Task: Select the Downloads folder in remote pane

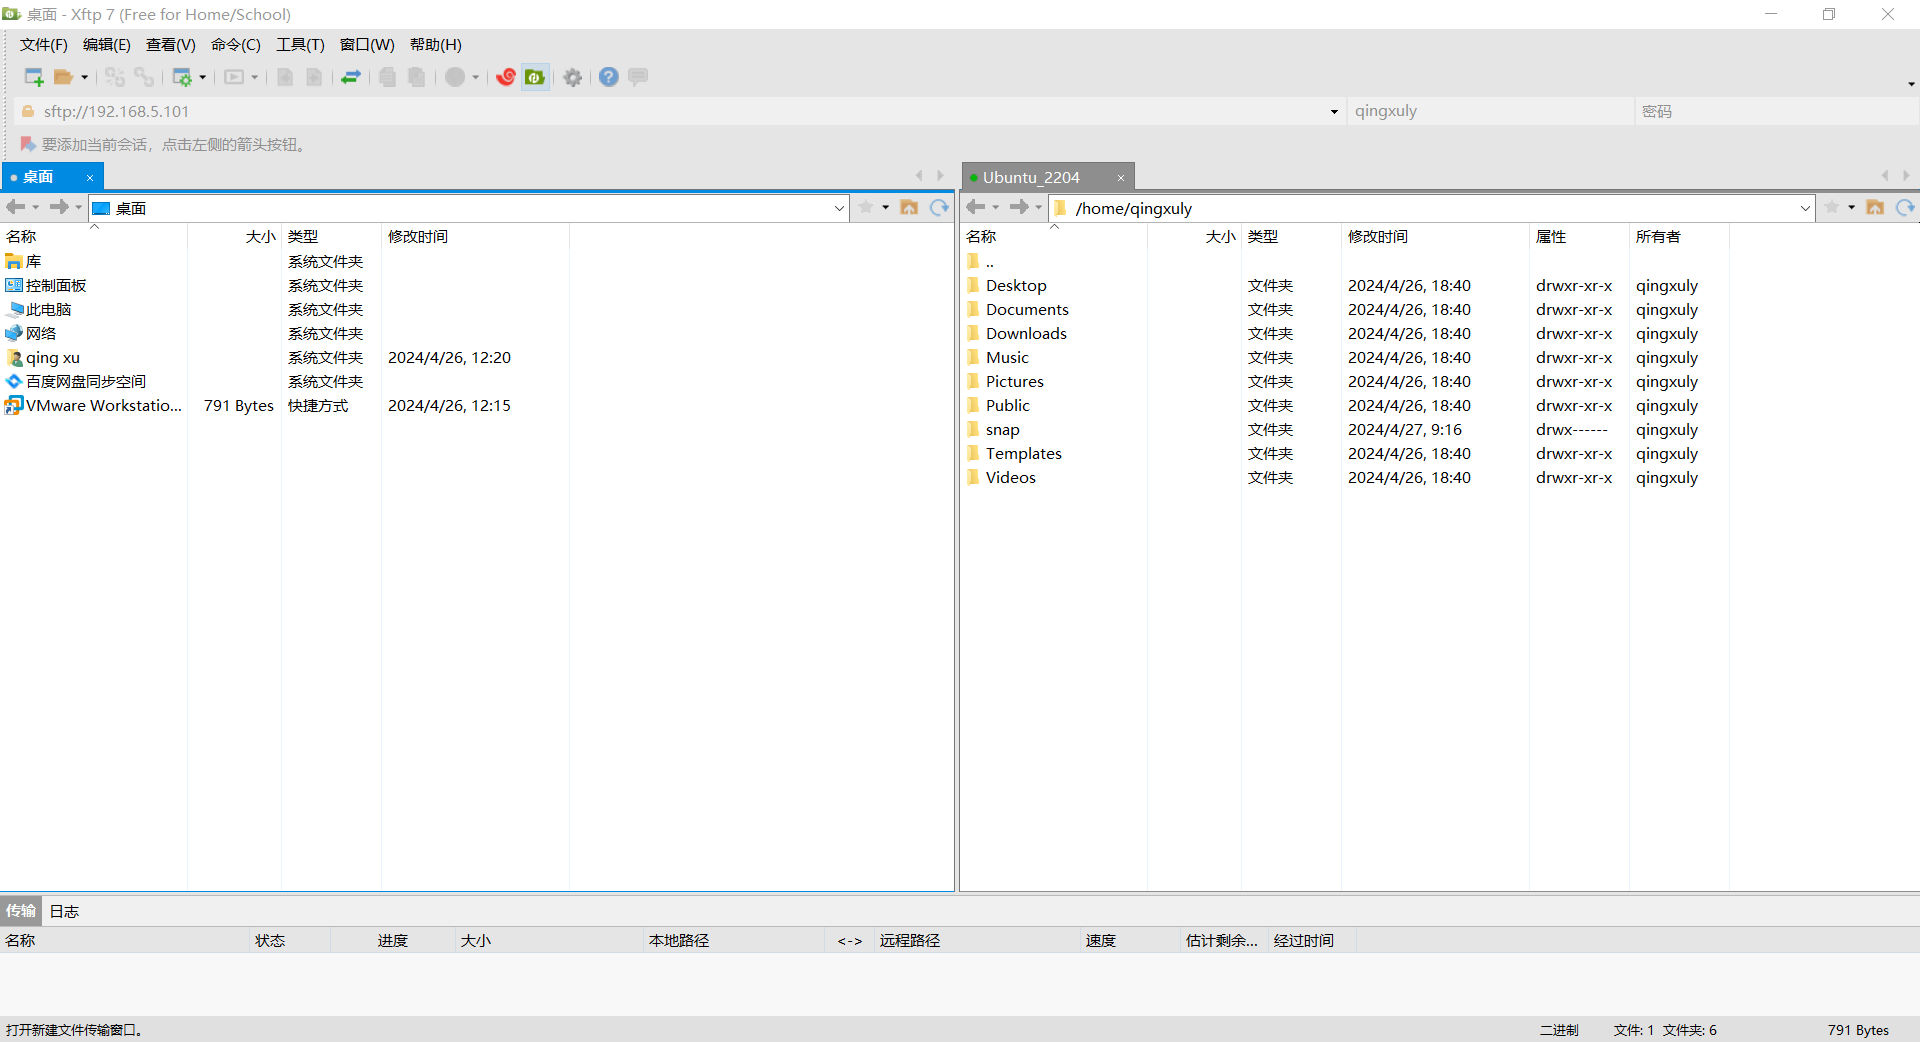Action: [1026, 334]
